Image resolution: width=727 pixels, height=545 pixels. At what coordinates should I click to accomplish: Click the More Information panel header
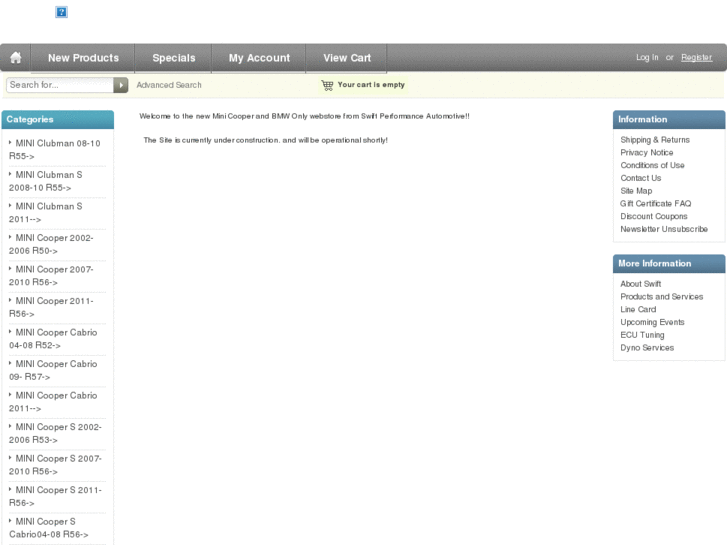[x=669, y=263]
